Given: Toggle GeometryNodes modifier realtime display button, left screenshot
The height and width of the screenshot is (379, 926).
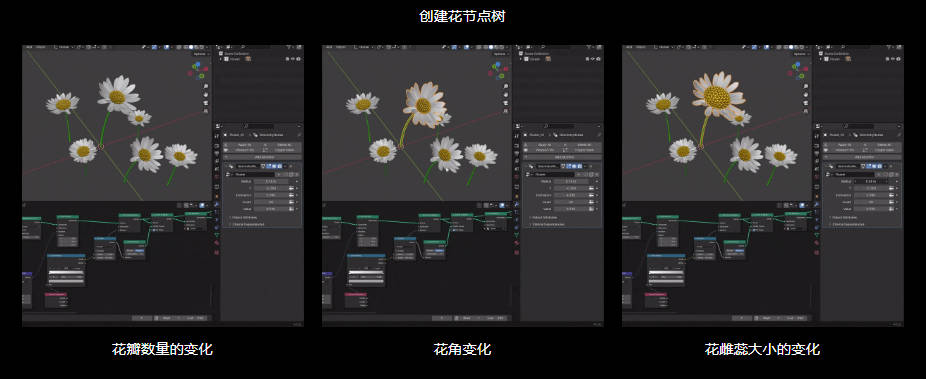Looking at the screenshot, I should tap(274, 166).
